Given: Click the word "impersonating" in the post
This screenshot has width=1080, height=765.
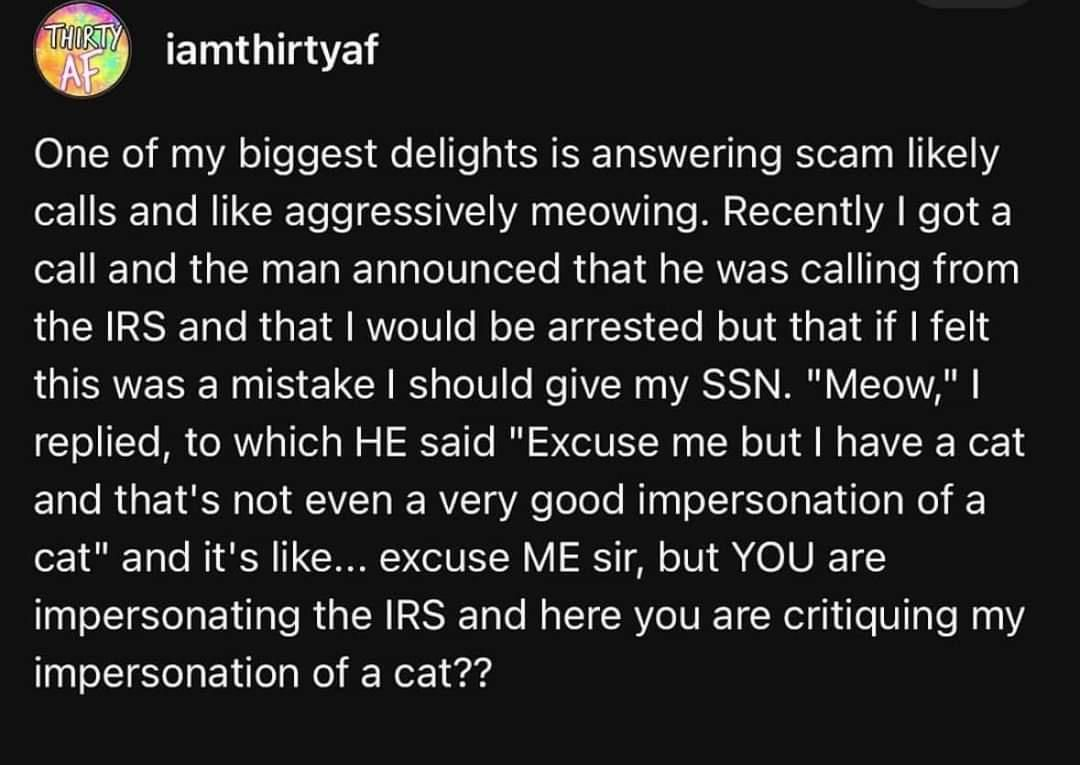Looking at the screenshot, I should point(167,616).
